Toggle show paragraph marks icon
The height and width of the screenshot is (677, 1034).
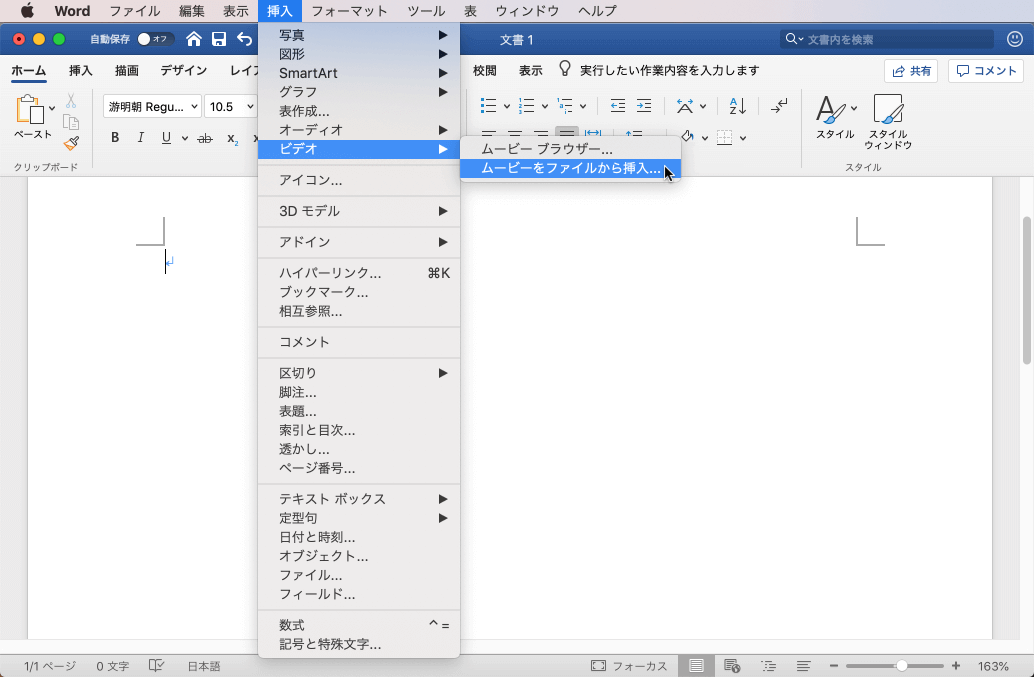point(779,105)
